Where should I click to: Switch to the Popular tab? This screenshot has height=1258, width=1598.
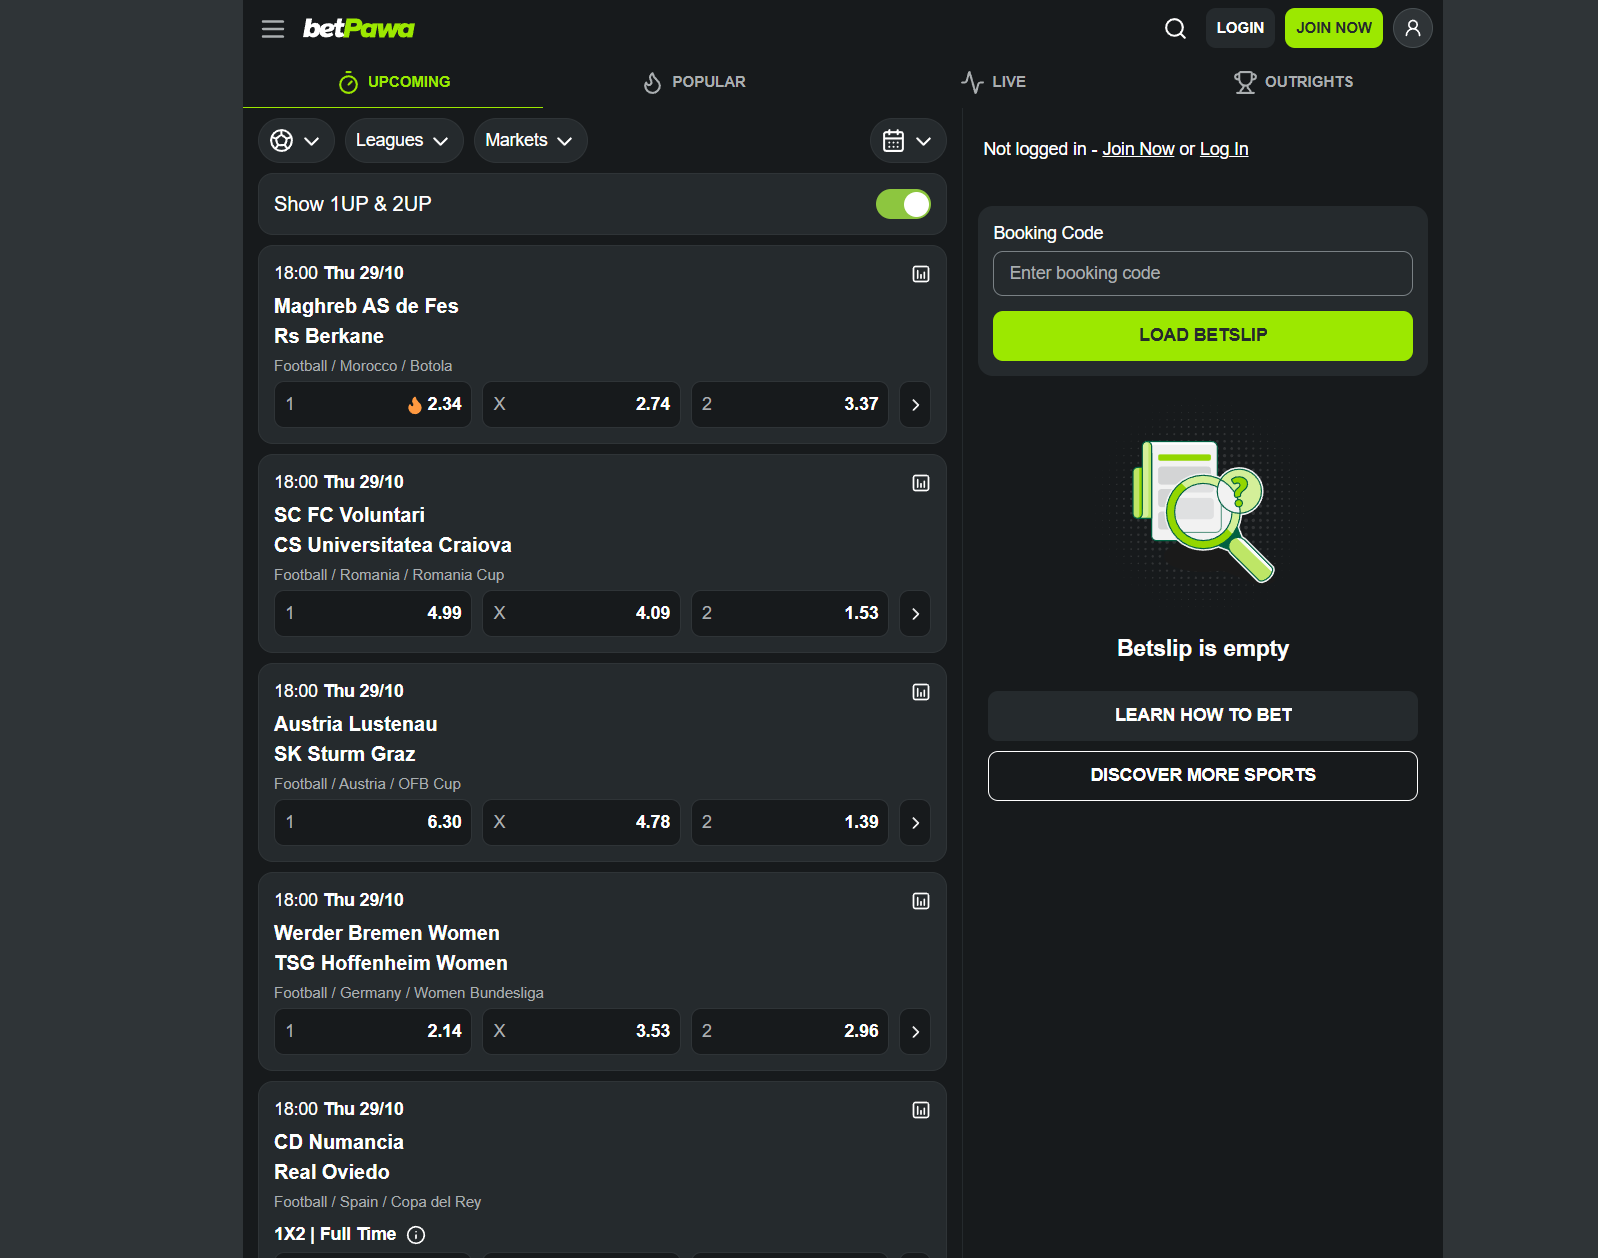coord(693,82)
